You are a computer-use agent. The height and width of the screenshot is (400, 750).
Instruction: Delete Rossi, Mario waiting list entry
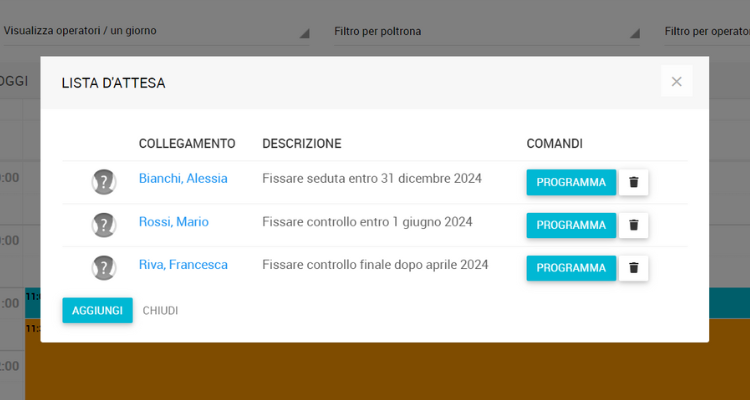tap(633, 225)
